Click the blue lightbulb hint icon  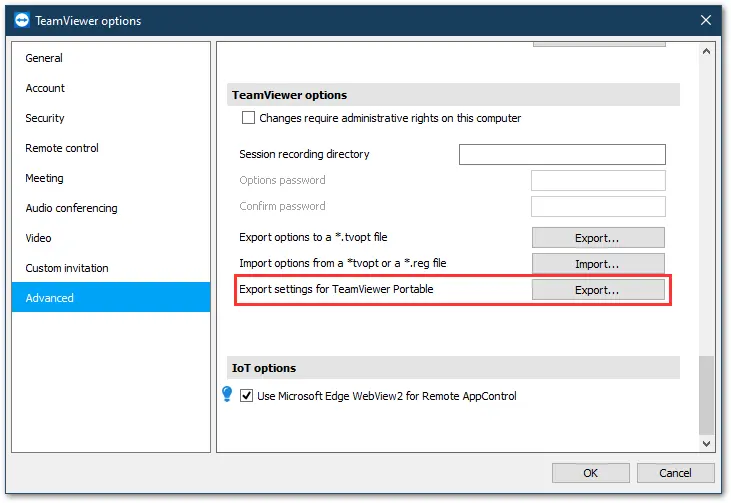coord(227,394)
